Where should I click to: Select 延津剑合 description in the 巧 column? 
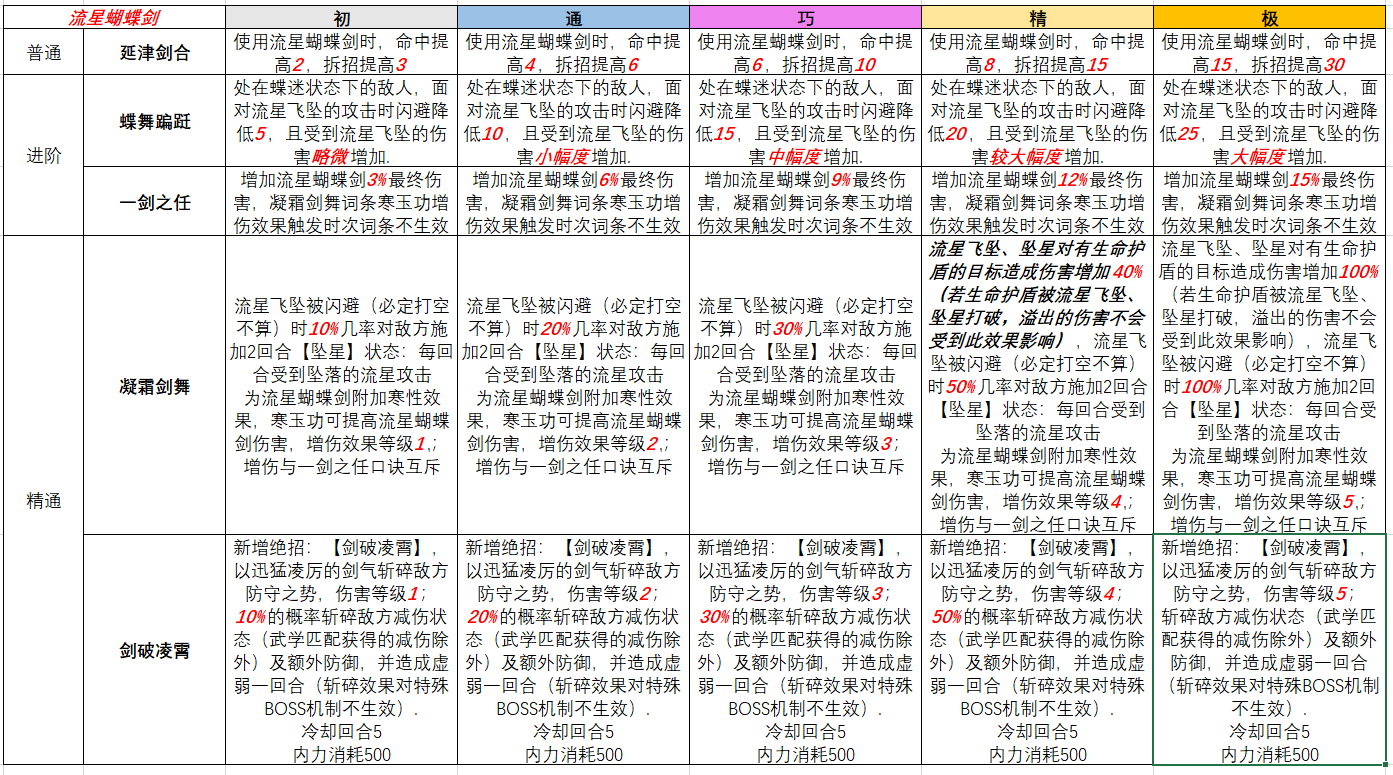pyautogui.click(x=805, y=52)
